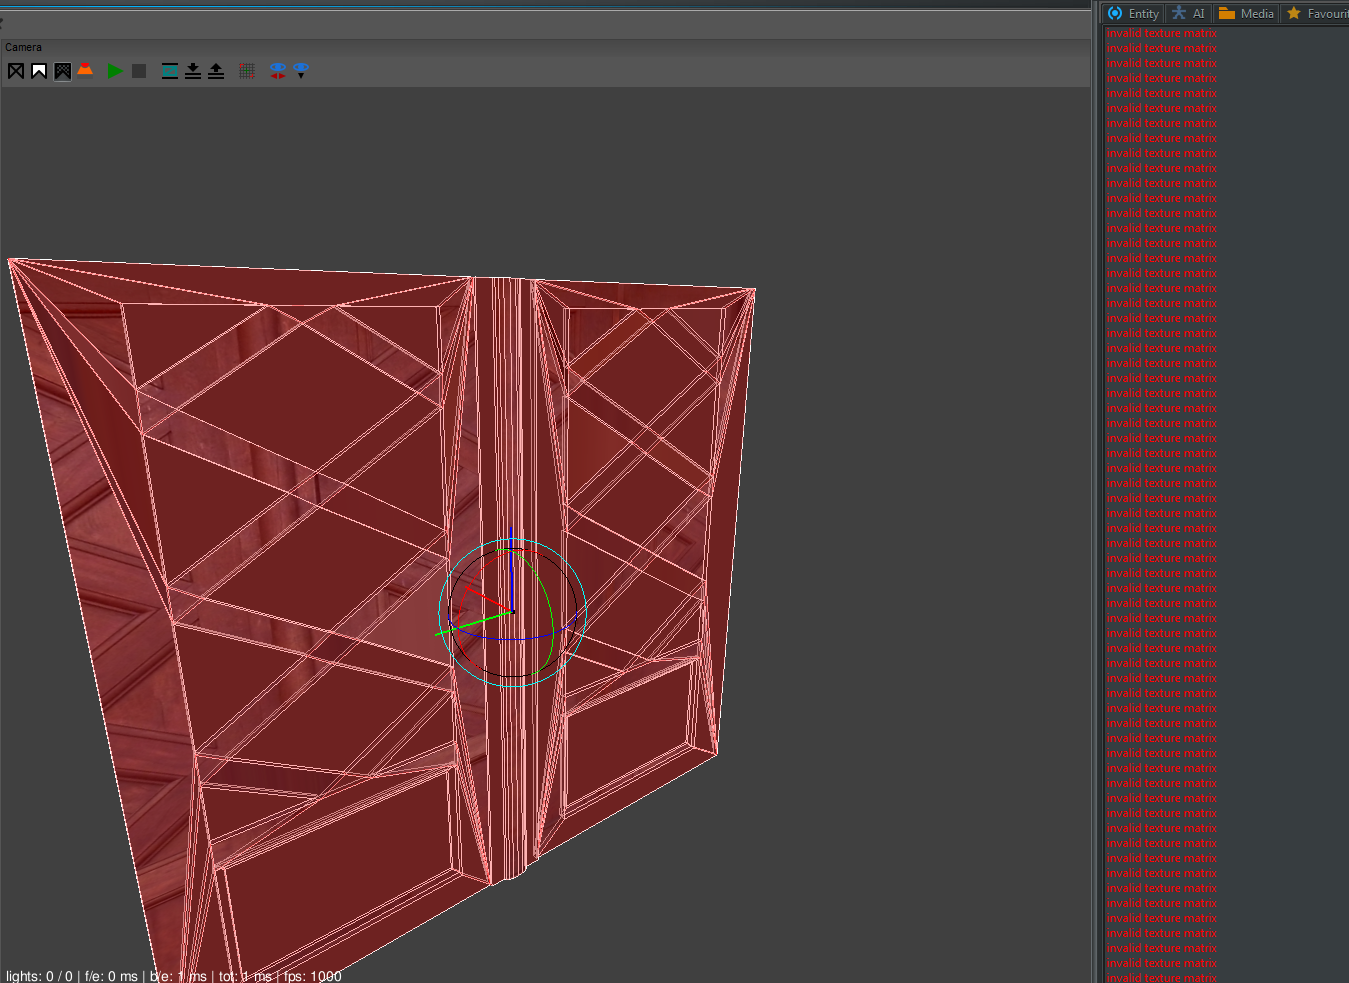Click the first invalid texture matrix log line
Screen dimensions: 1349x983
1161,33
